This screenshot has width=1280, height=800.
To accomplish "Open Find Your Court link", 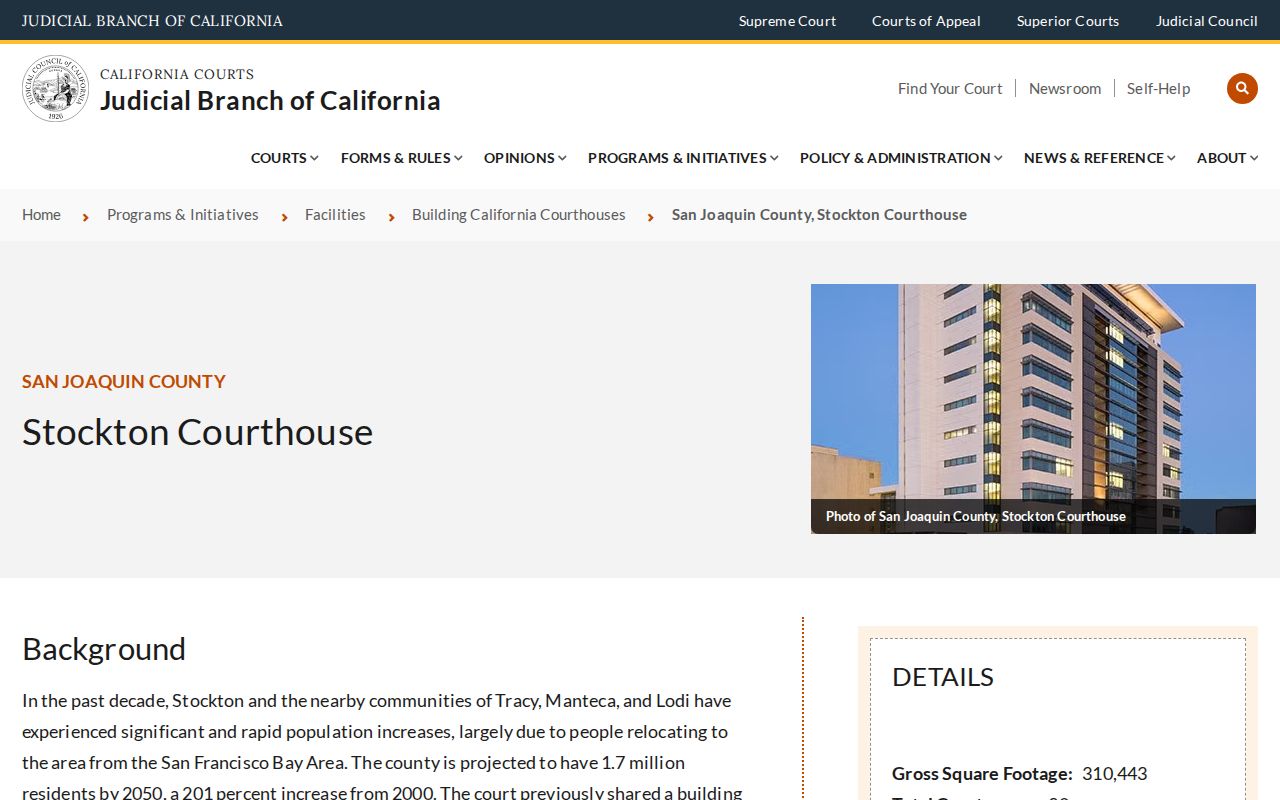I will pyautogui.click(x=950, y=89).
